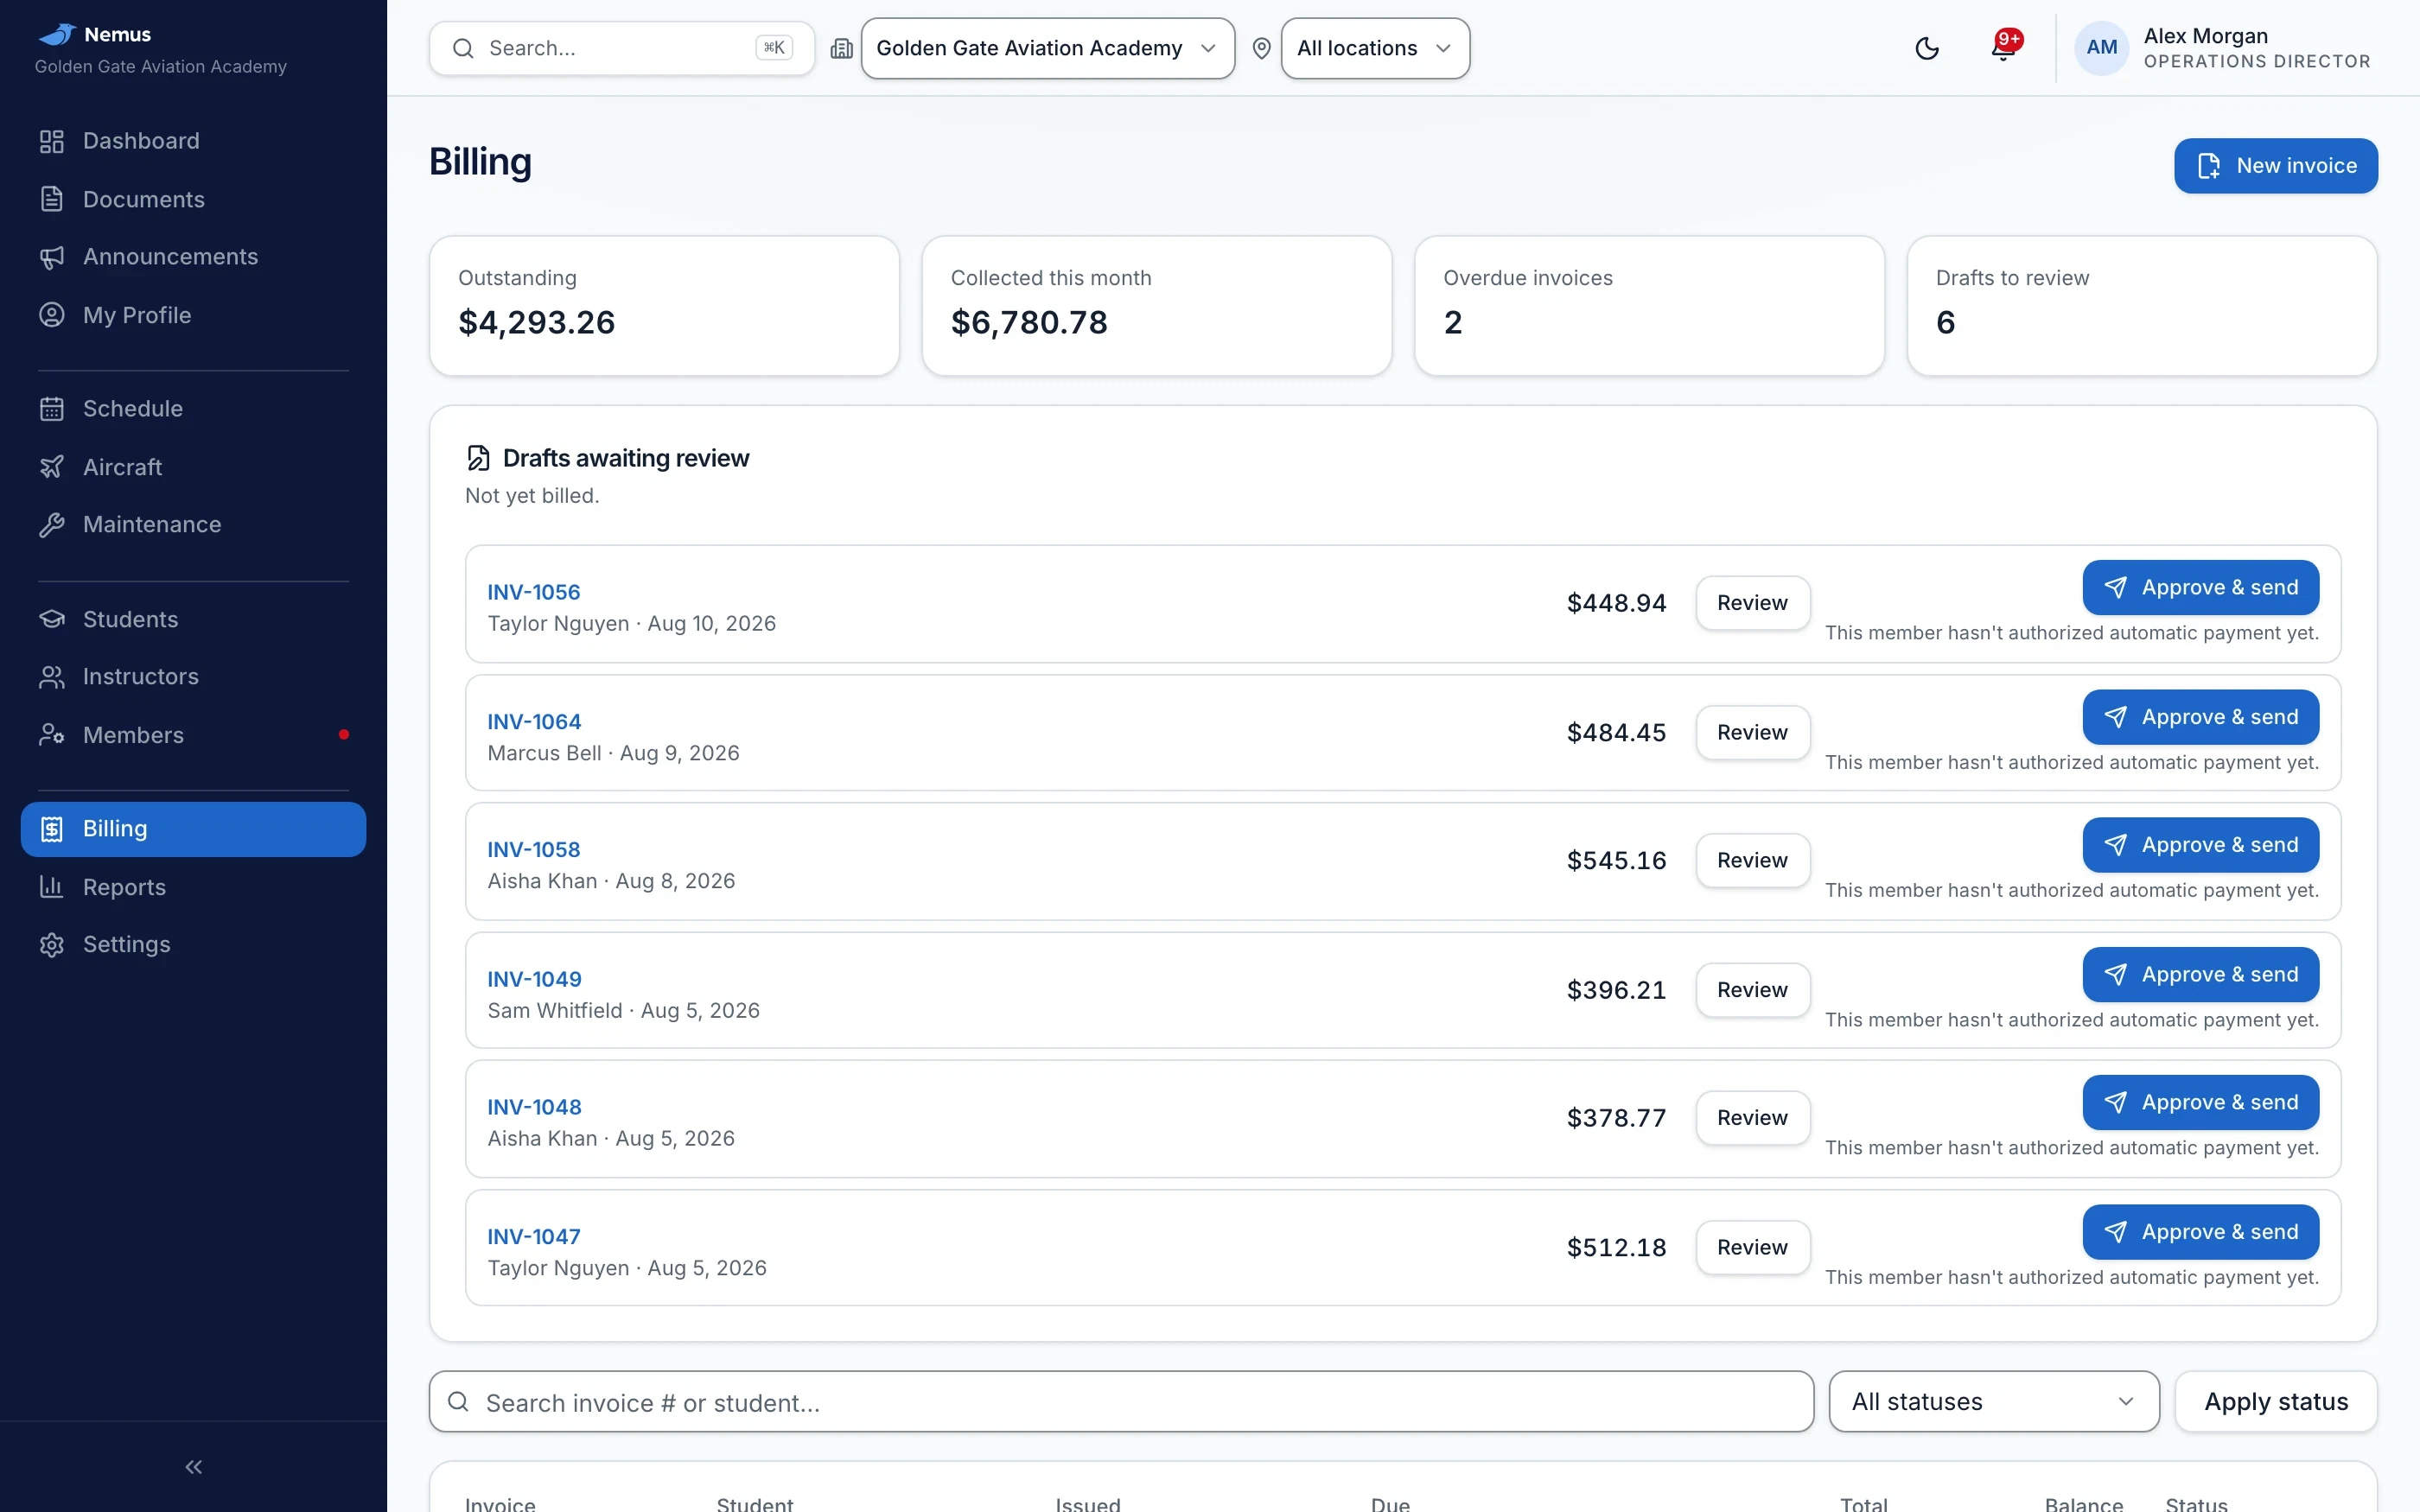Focus the top Search field

pos(621,48)
